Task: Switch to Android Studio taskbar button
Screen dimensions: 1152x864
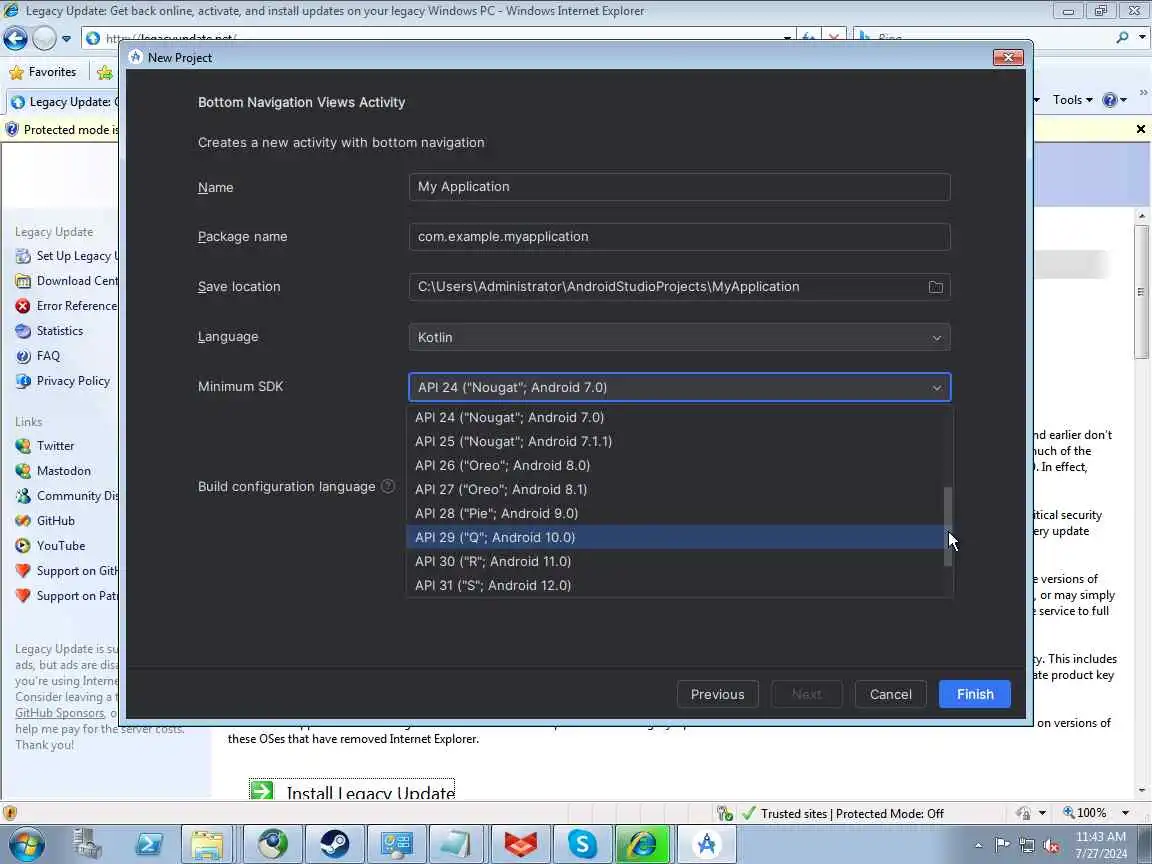Action: [x=706, y=844]
